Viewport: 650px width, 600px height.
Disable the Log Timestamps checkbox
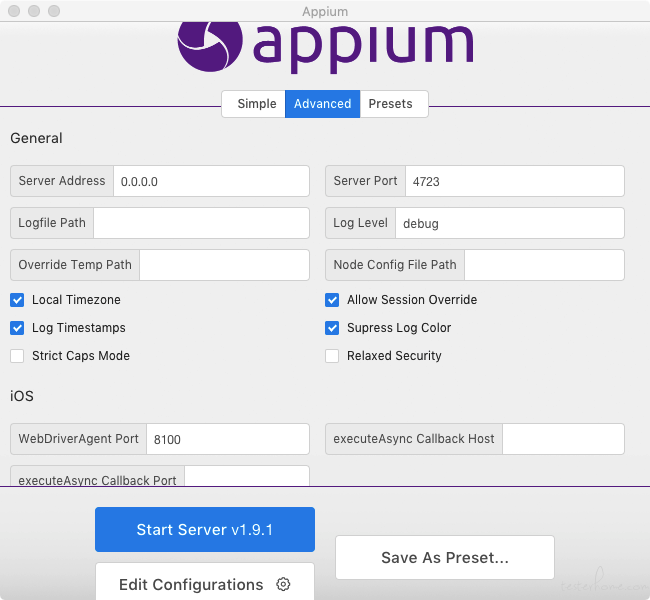tap(17, 328)
